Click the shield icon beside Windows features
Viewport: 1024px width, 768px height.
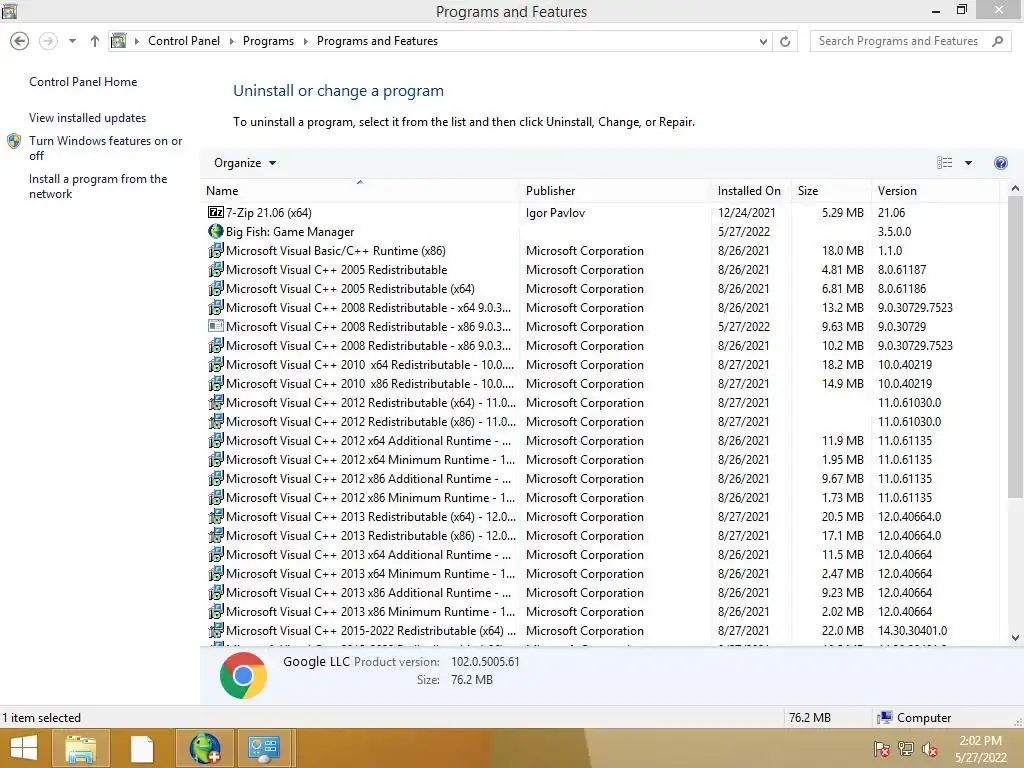click(14, 141)
